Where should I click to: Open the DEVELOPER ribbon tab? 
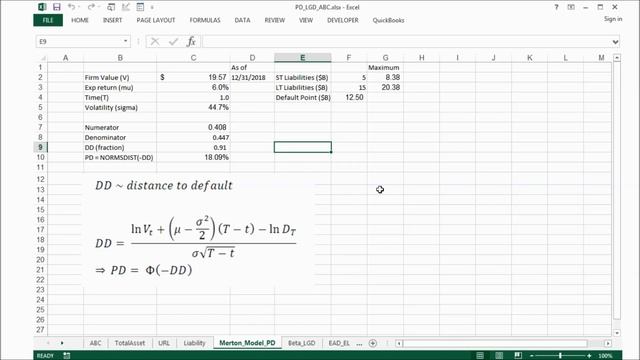click(x=342, y=20)
